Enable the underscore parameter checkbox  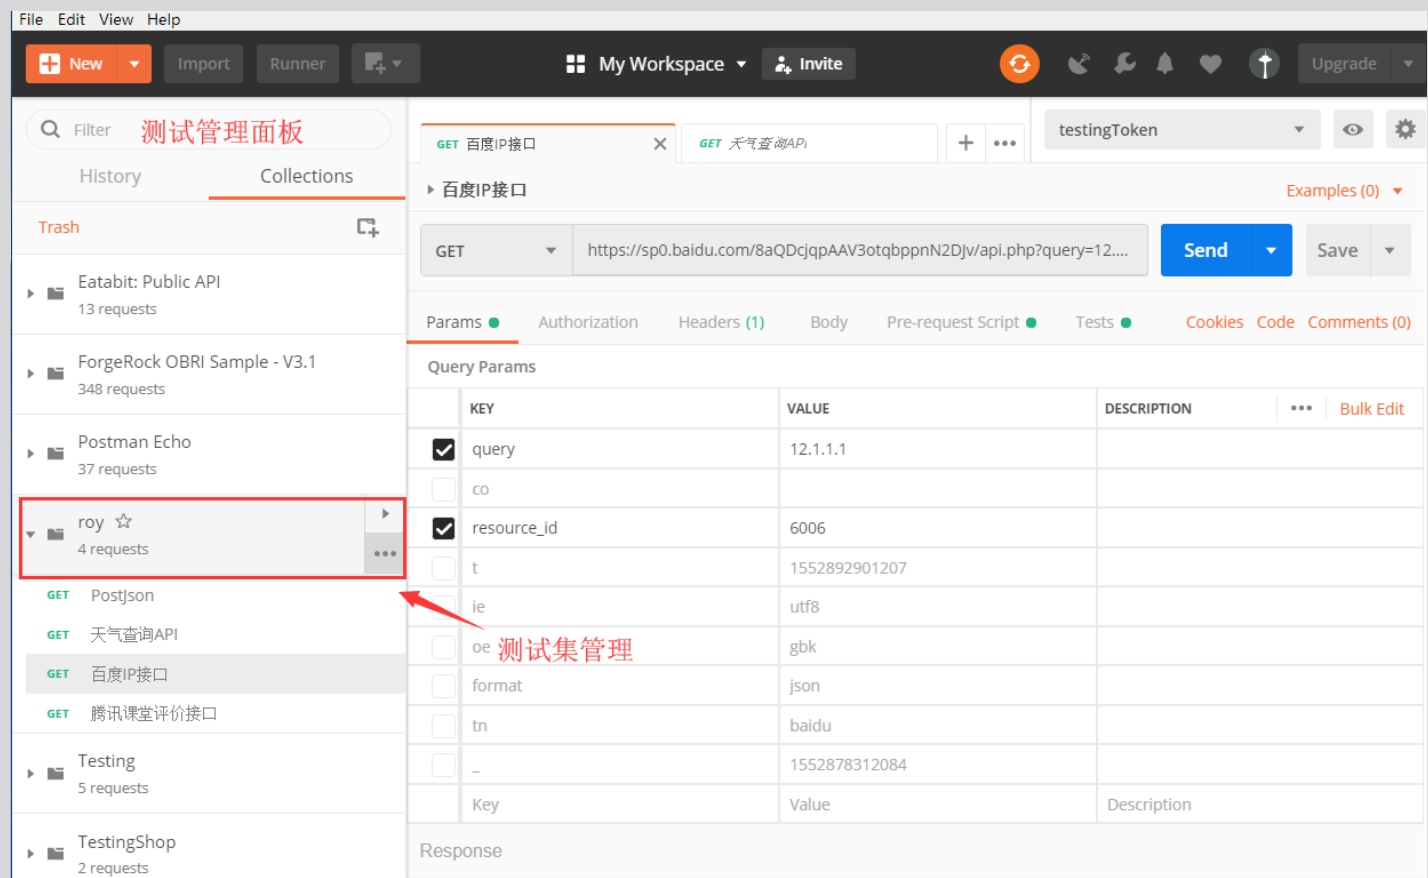click(x=443, y=765)
